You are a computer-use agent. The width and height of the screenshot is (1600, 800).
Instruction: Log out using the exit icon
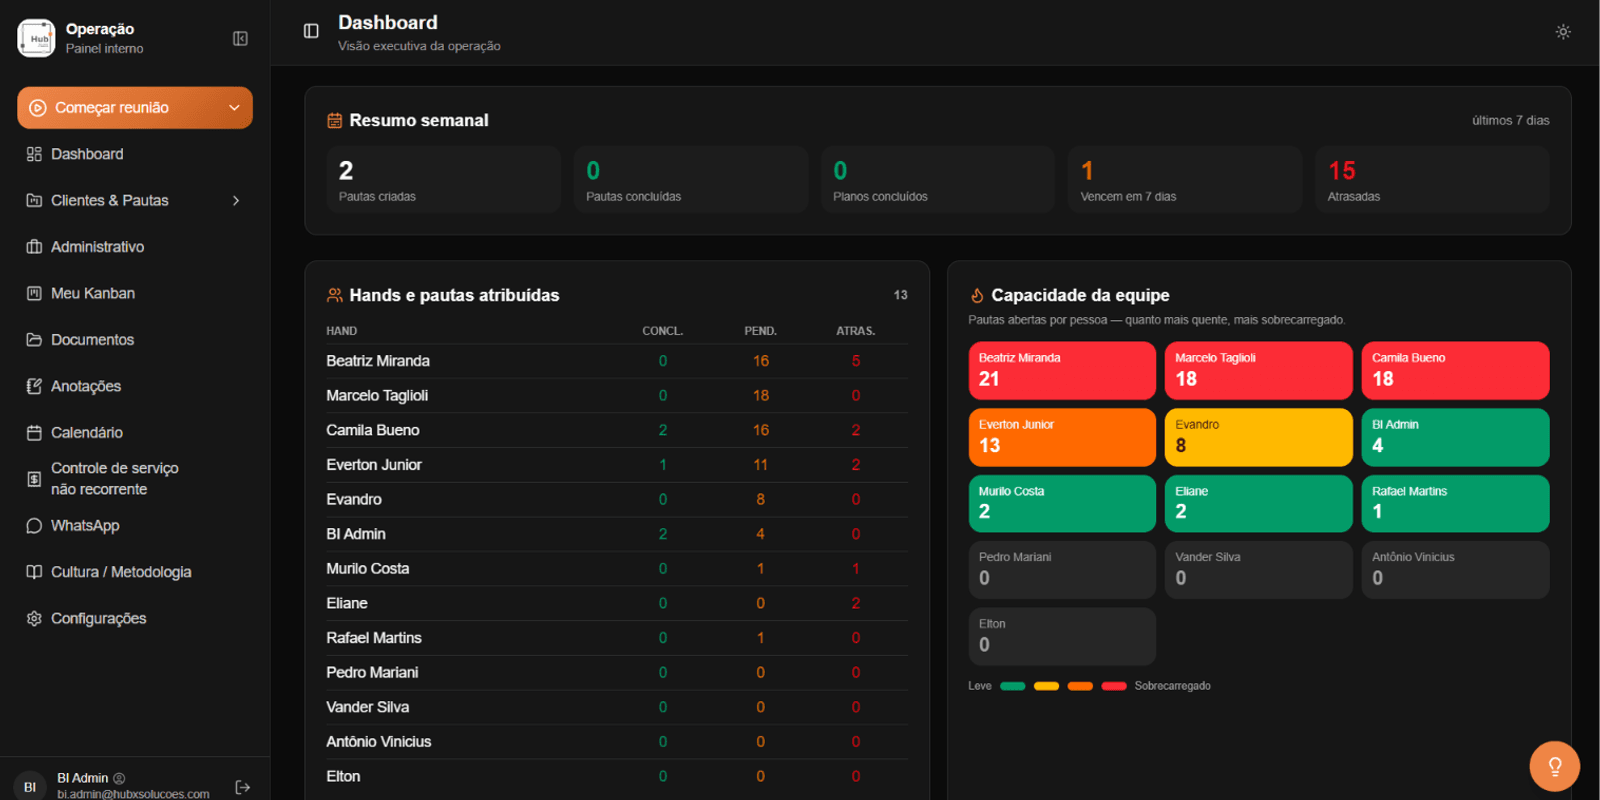[242, 787]
